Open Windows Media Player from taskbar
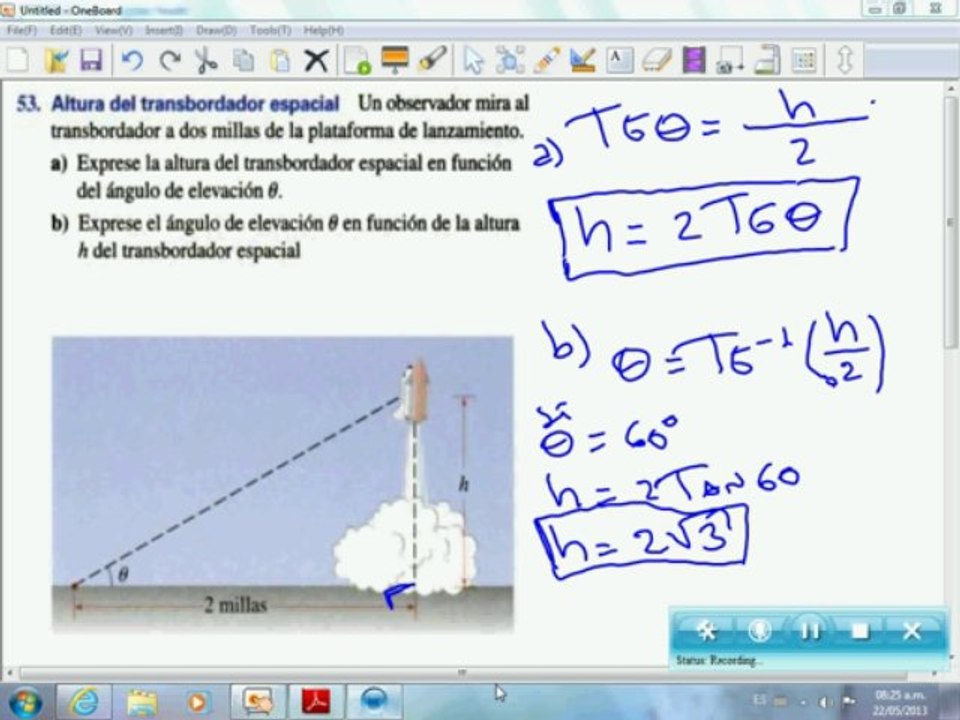The height and width of the screenshot is (720, 960). pyautogui.click(x=198, y=702)
